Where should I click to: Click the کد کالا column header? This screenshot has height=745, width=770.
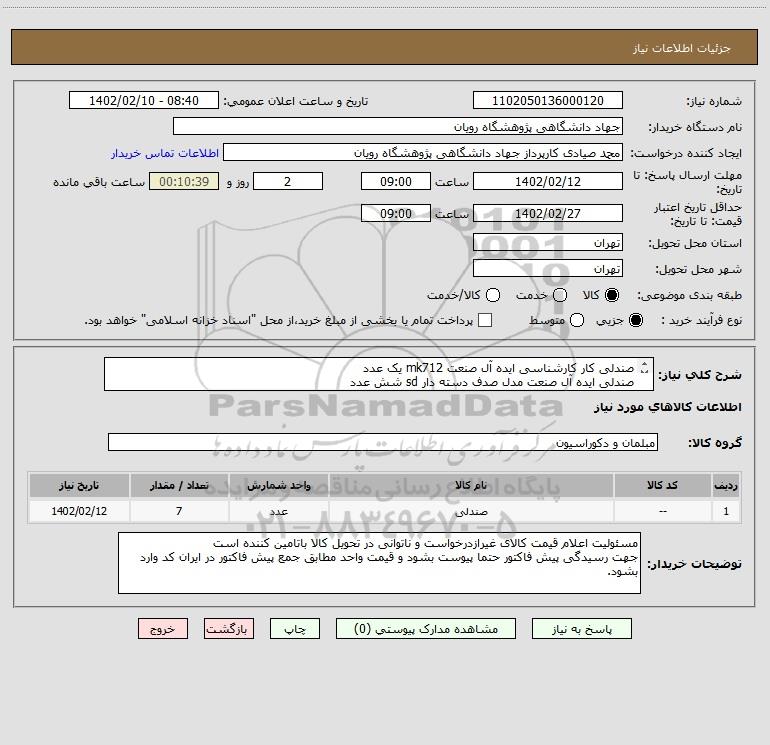(662, 485)
